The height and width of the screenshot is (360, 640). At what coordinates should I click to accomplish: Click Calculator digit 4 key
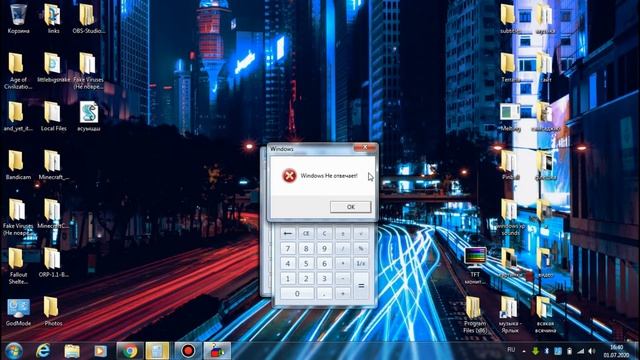pos(288,264)
